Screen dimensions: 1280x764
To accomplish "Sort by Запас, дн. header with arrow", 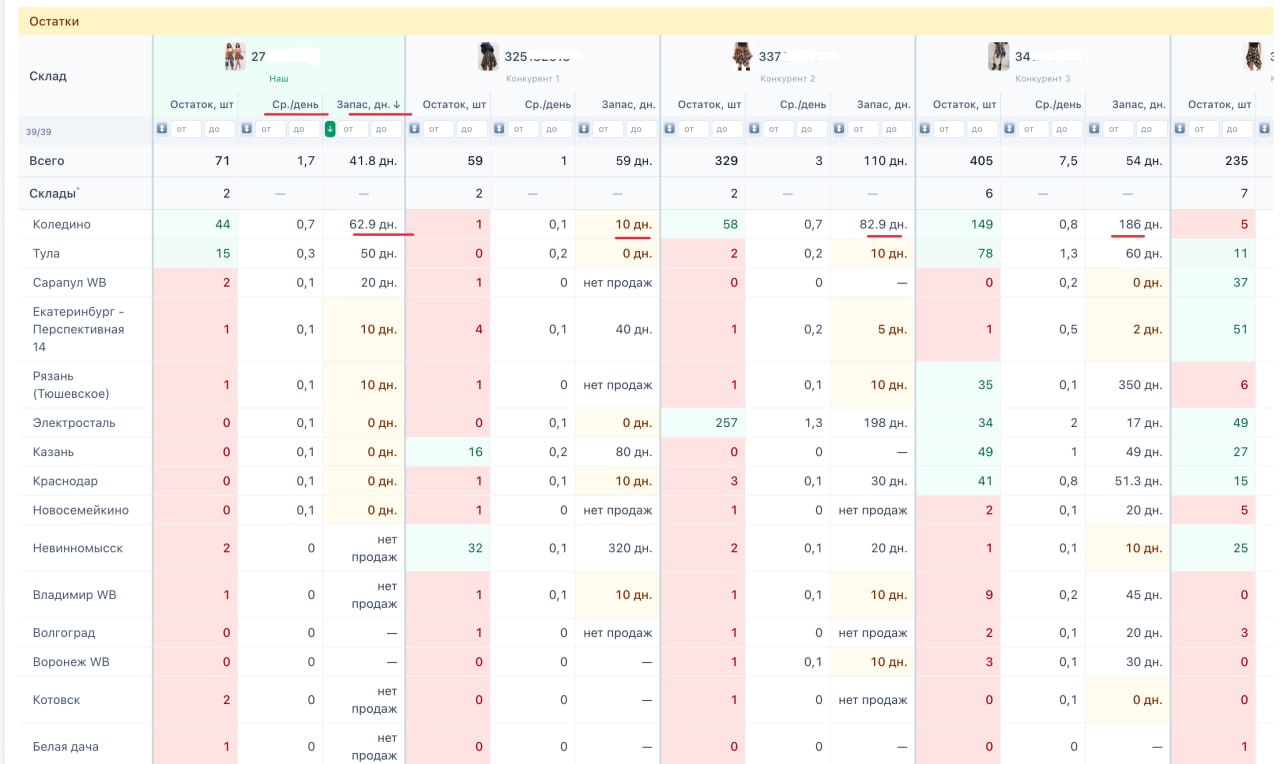I will click(x=368, y=104).
